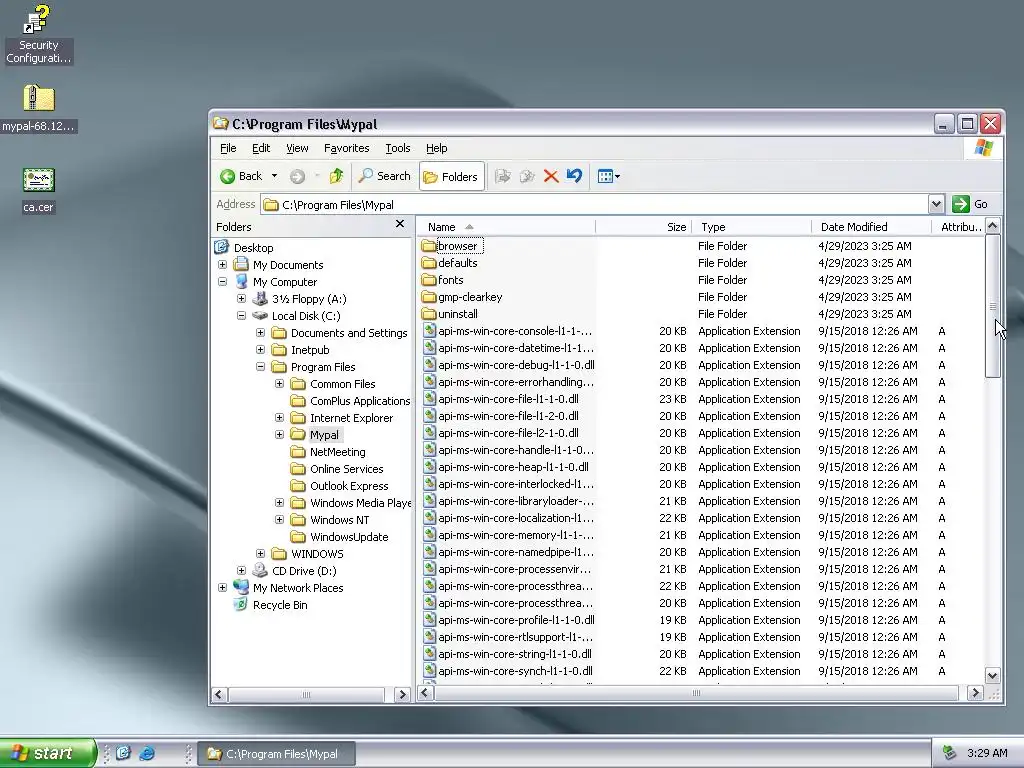Select Outlook Express folder in tree
This screenshot has height=768, width=1024.
coord(349,486)
